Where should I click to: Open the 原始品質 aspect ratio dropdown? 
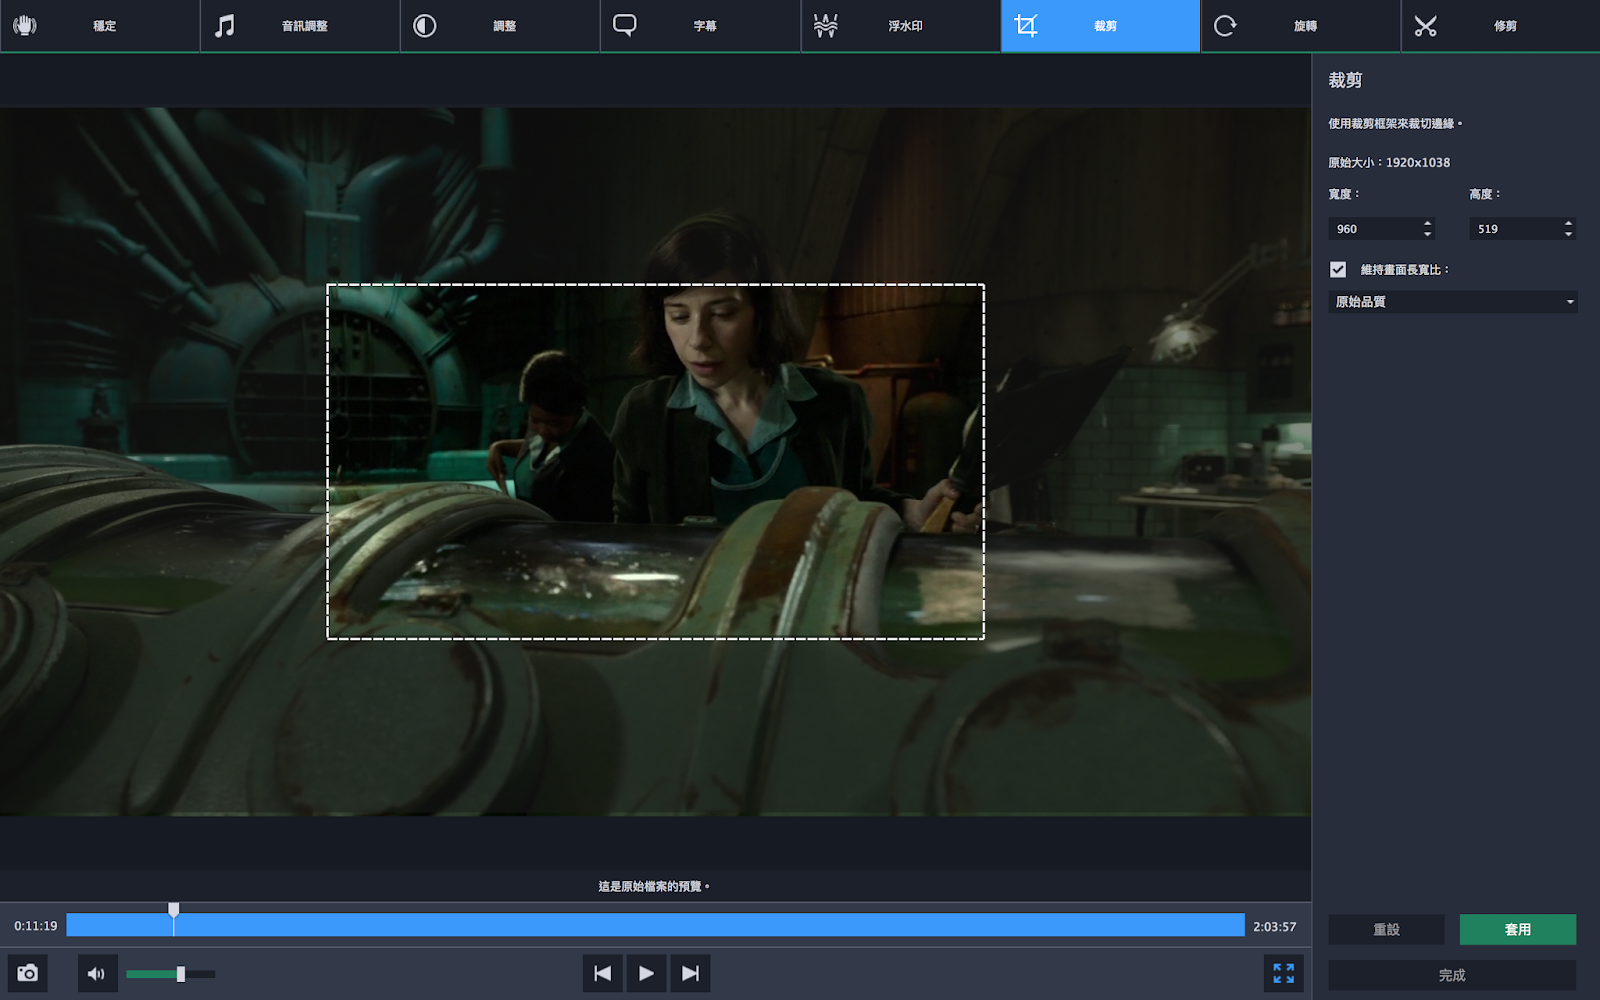tap(1453, 302)
